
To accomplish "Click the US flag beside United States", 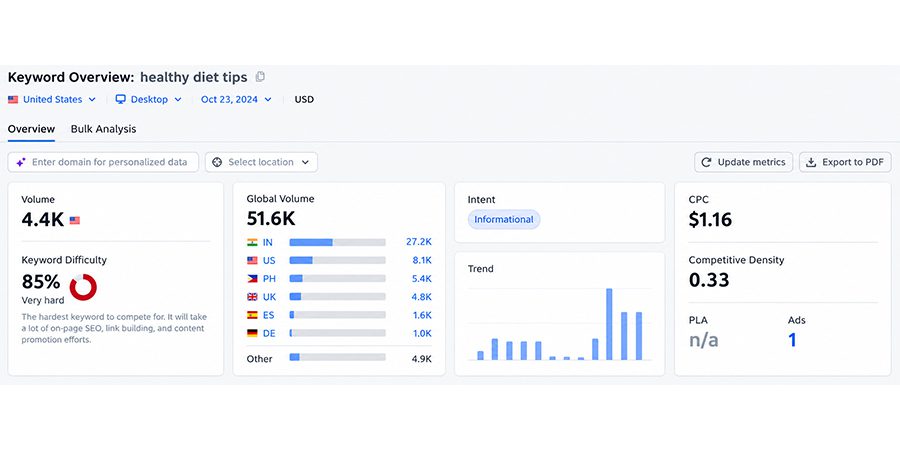I will pos(13,99).
